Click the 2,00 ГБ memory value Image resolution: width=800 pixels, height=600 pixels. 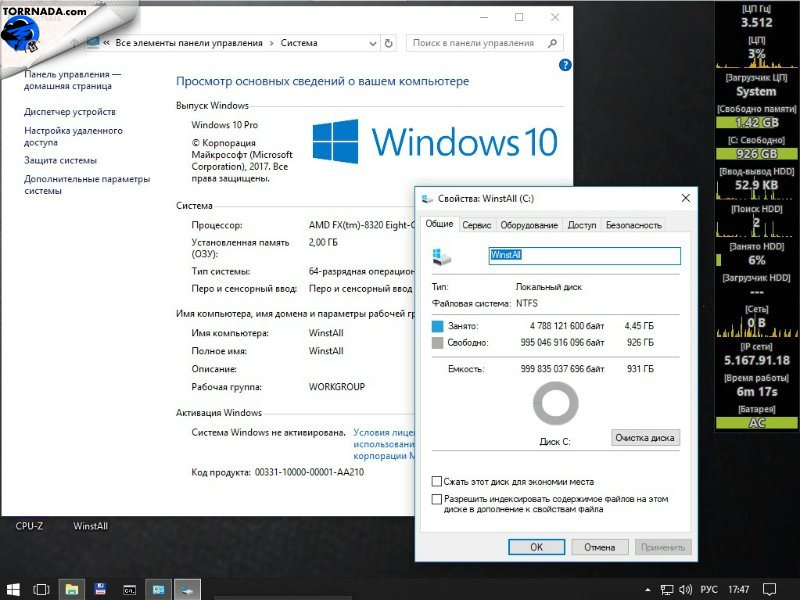323,242
